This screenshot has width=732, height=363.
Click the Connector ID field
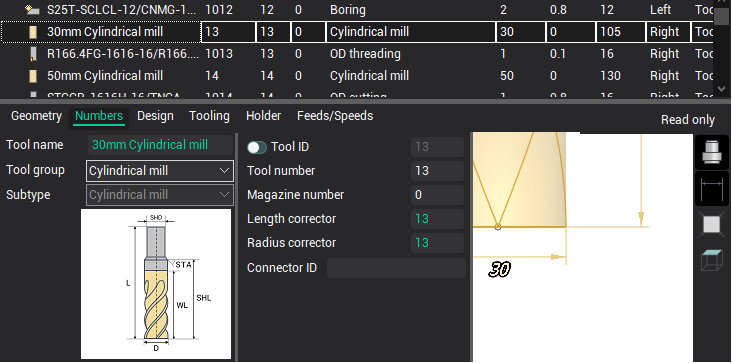[x=396, y=268]
